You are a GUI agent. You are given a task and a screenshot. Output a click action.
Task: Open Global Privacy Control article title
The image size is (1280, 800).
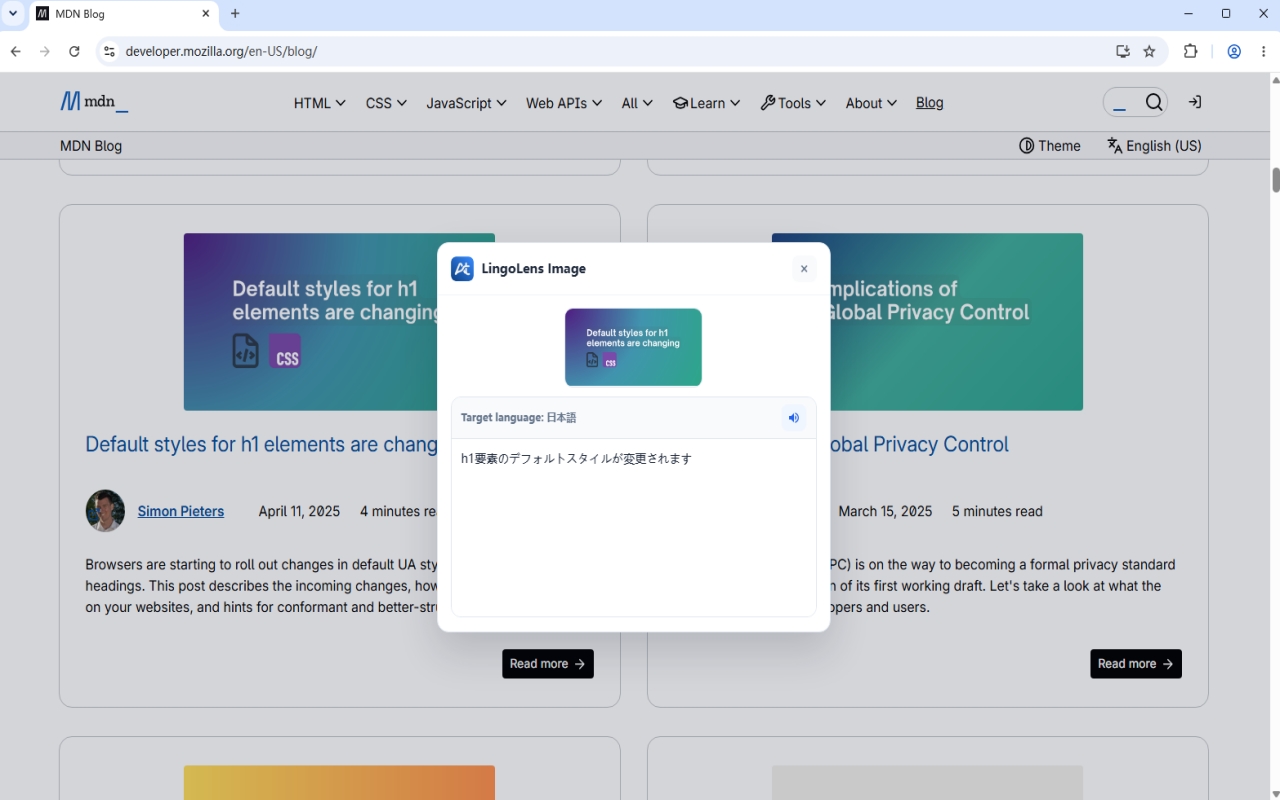pyautogui.click(x=919, y=444)
